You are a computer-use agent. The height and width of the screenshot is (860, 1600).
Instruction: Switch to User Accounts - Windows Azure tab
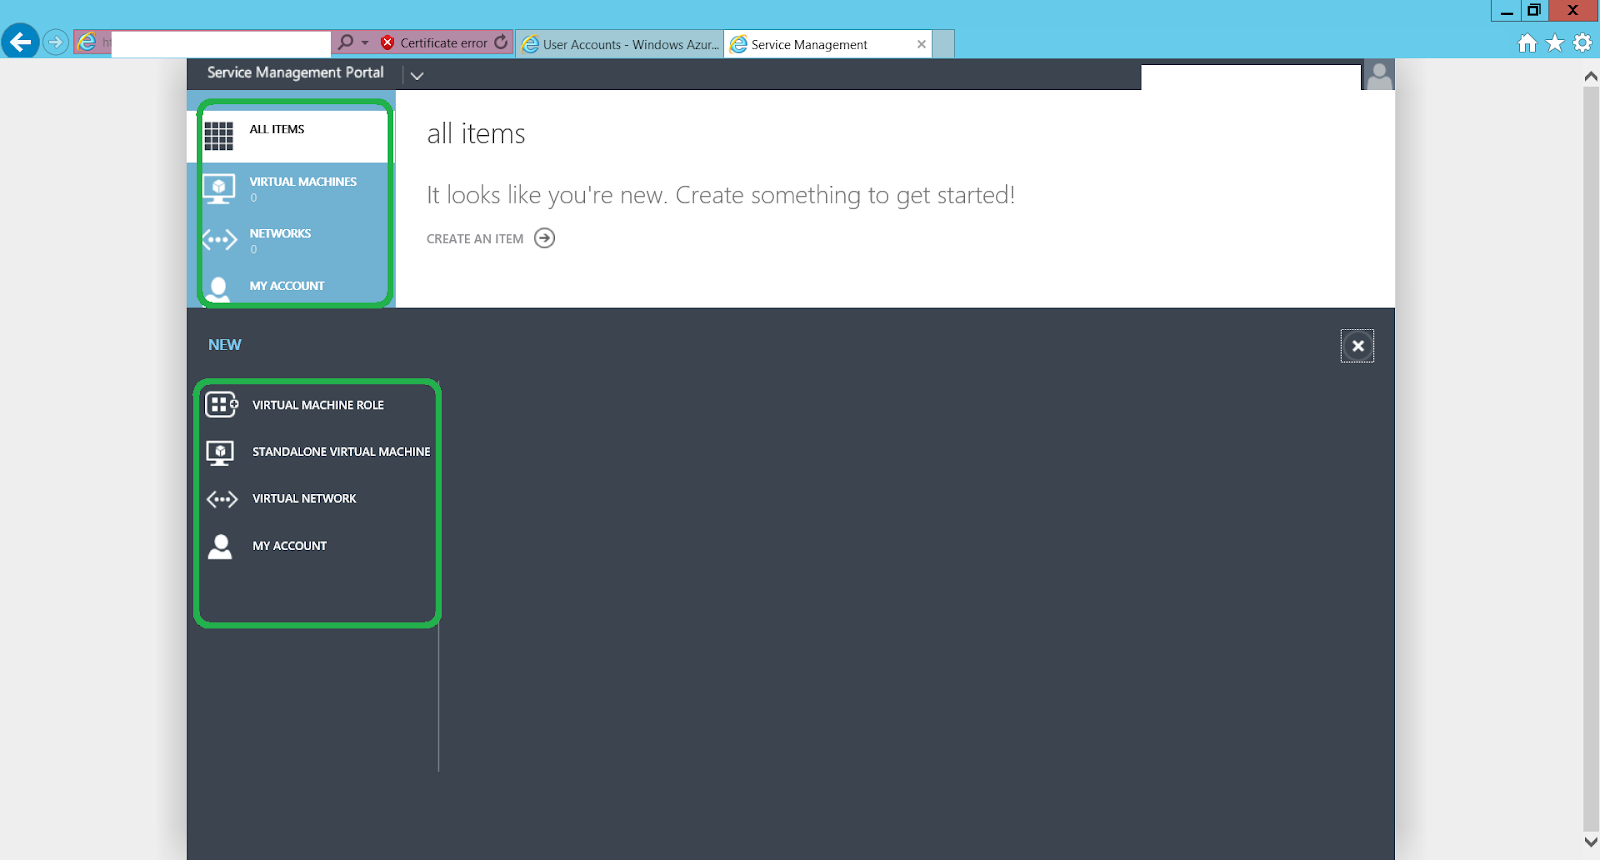tap(620, 44)
